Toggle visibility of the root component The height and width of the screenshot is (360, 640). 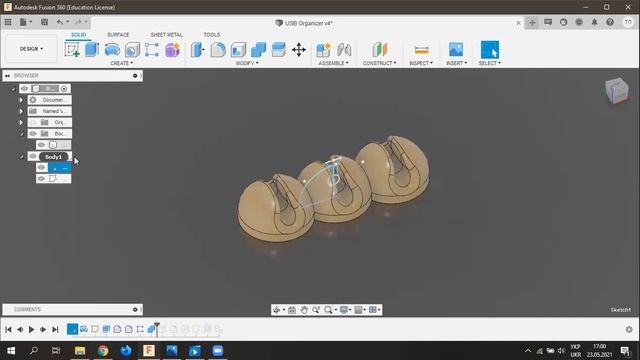click(24, 89)
